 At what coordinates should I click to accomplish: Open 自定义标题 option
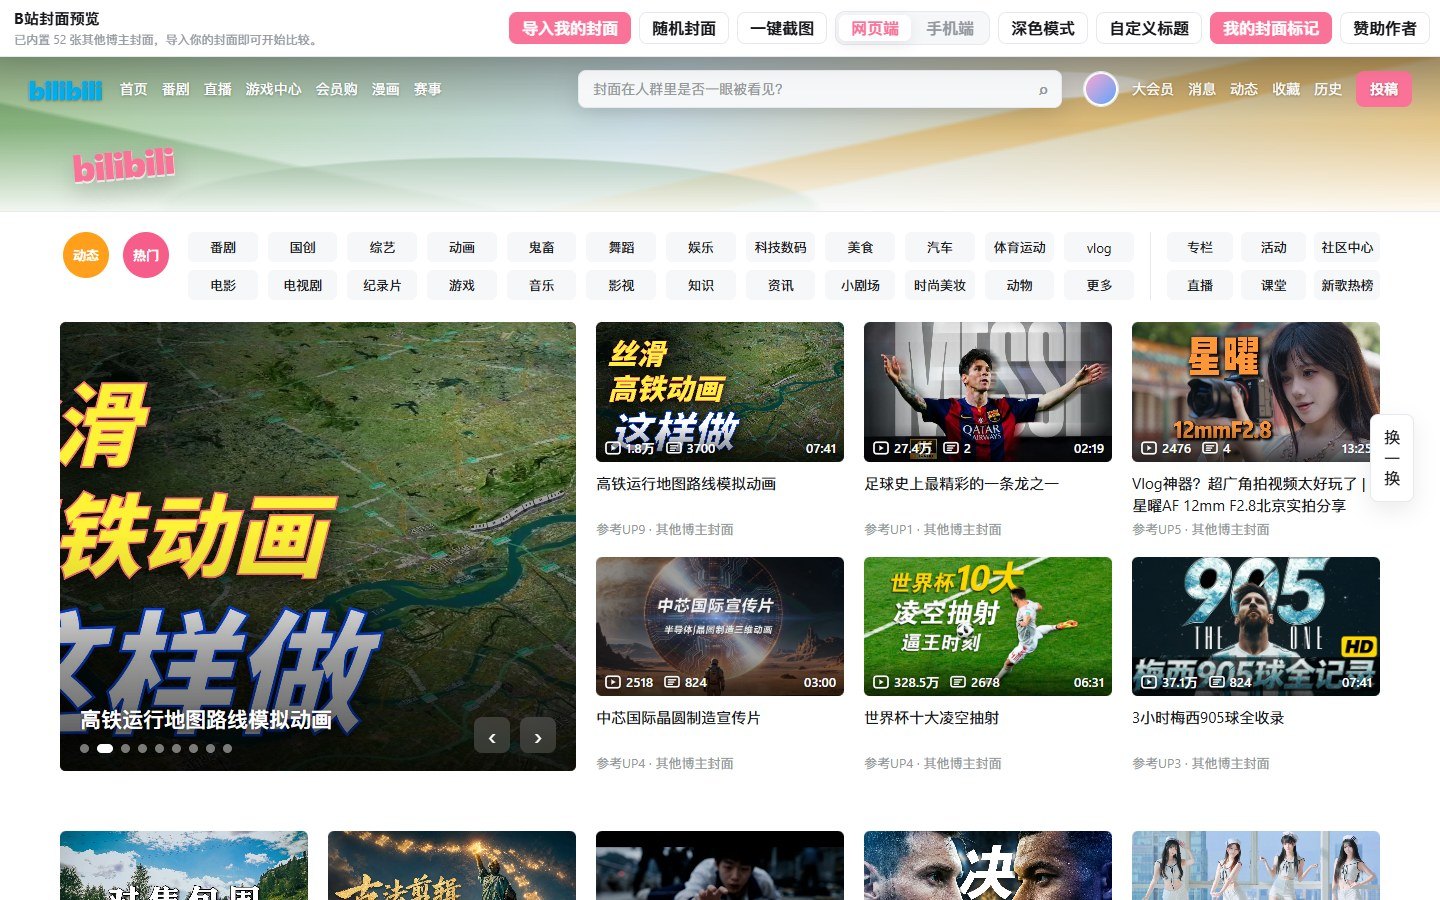click(1149, 28)
